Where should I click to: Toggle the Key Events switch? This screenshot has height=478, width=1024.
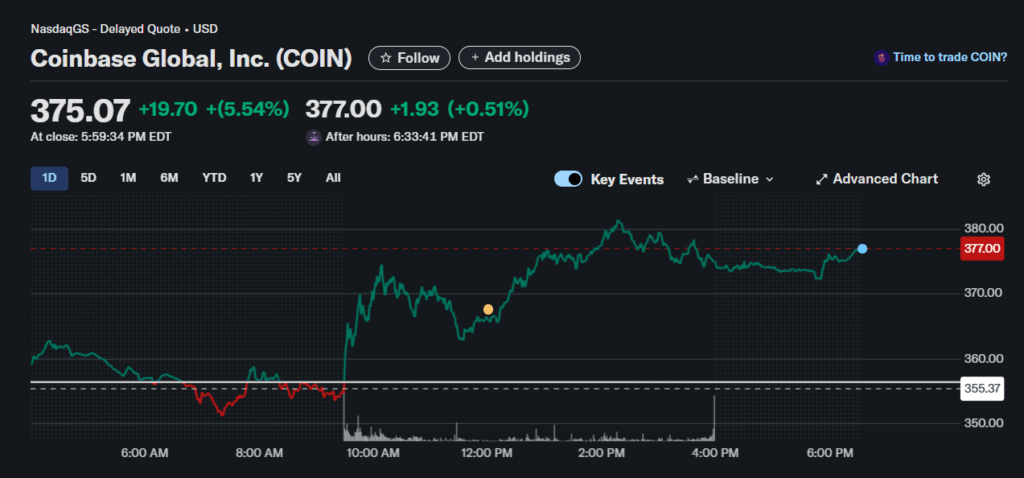(x=568, y=179)
